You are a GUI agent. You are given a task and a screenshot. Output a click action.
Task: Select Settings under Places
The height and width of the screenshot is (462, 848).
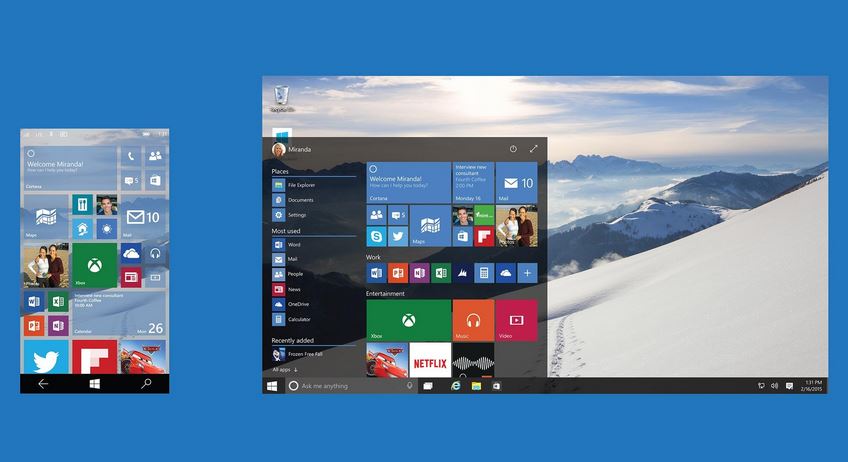(x=297, y=214)
